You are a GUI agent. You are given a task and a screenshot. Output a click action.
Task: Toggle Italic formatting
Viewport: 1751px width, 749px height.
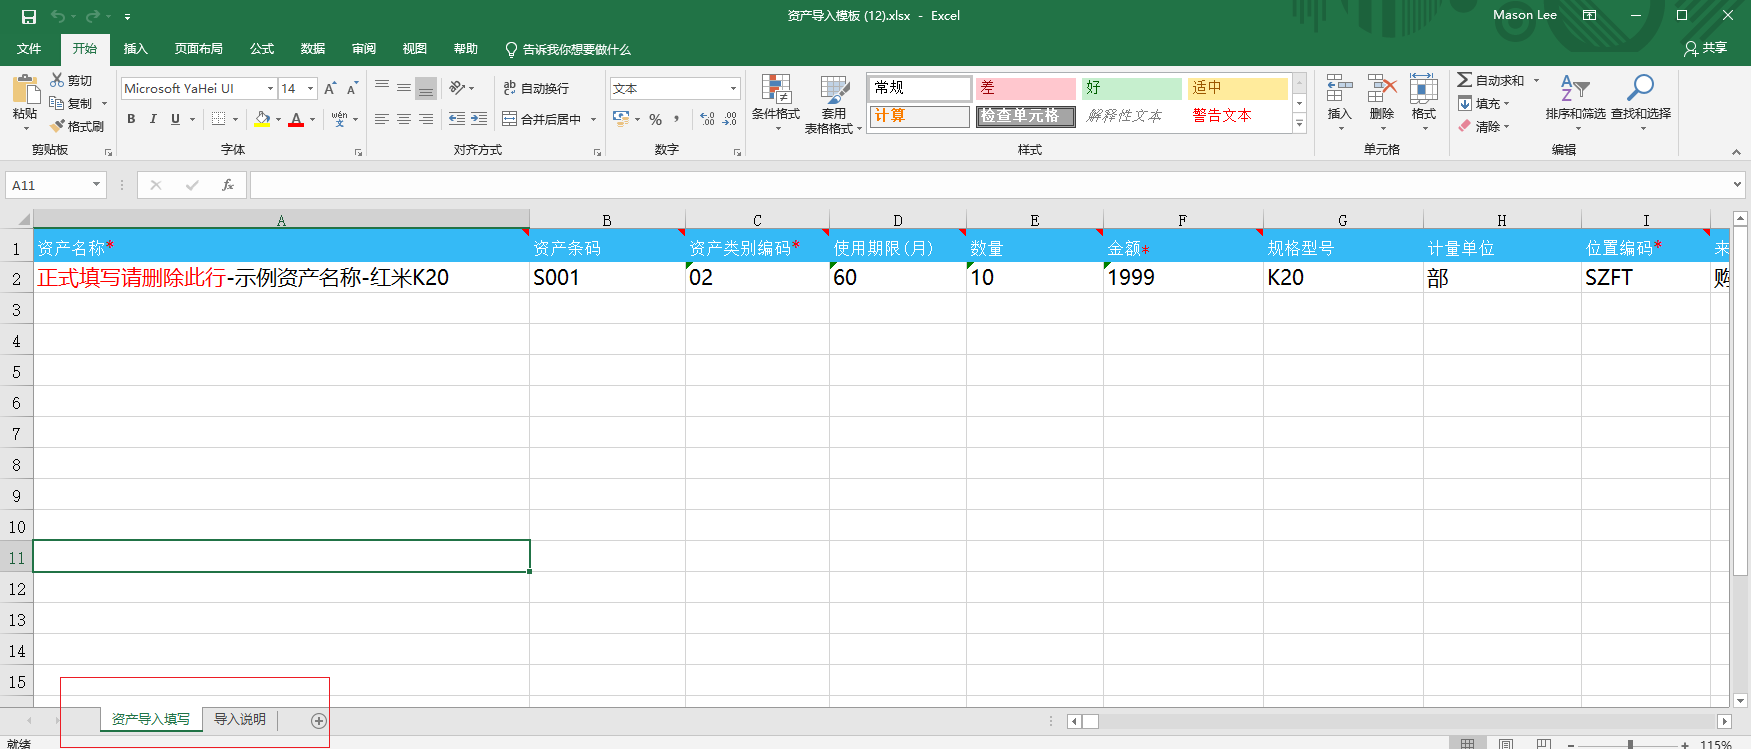(153, 119)
